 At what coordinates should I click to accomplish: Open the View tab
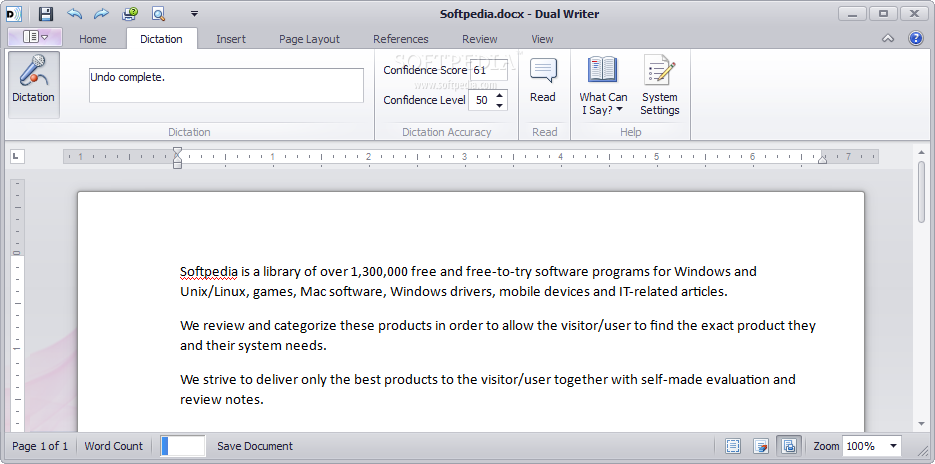point(542,39)
